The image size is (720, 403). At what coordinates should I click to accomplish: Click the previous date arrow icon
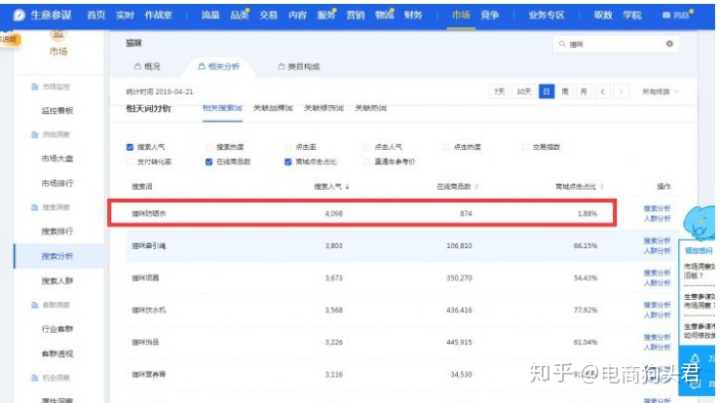tap(602, 92)
